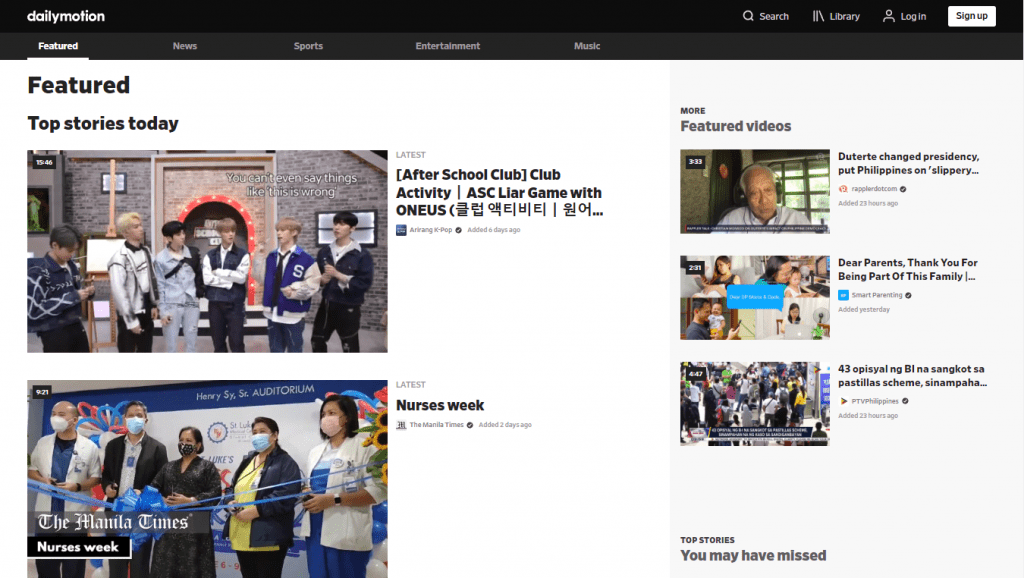Click verified badge next to Smart Parenting

coord(908,295)
